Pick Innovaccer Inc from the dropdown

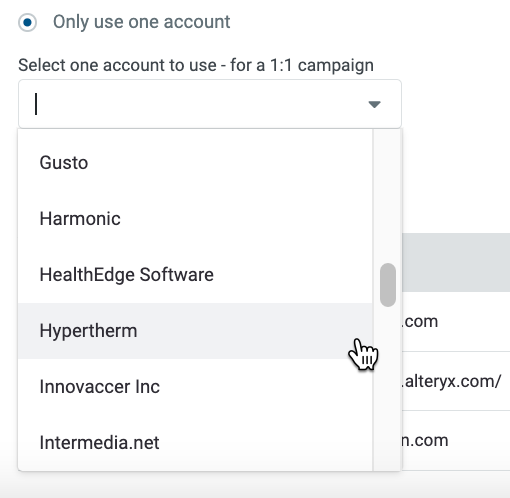coord(195,387)
